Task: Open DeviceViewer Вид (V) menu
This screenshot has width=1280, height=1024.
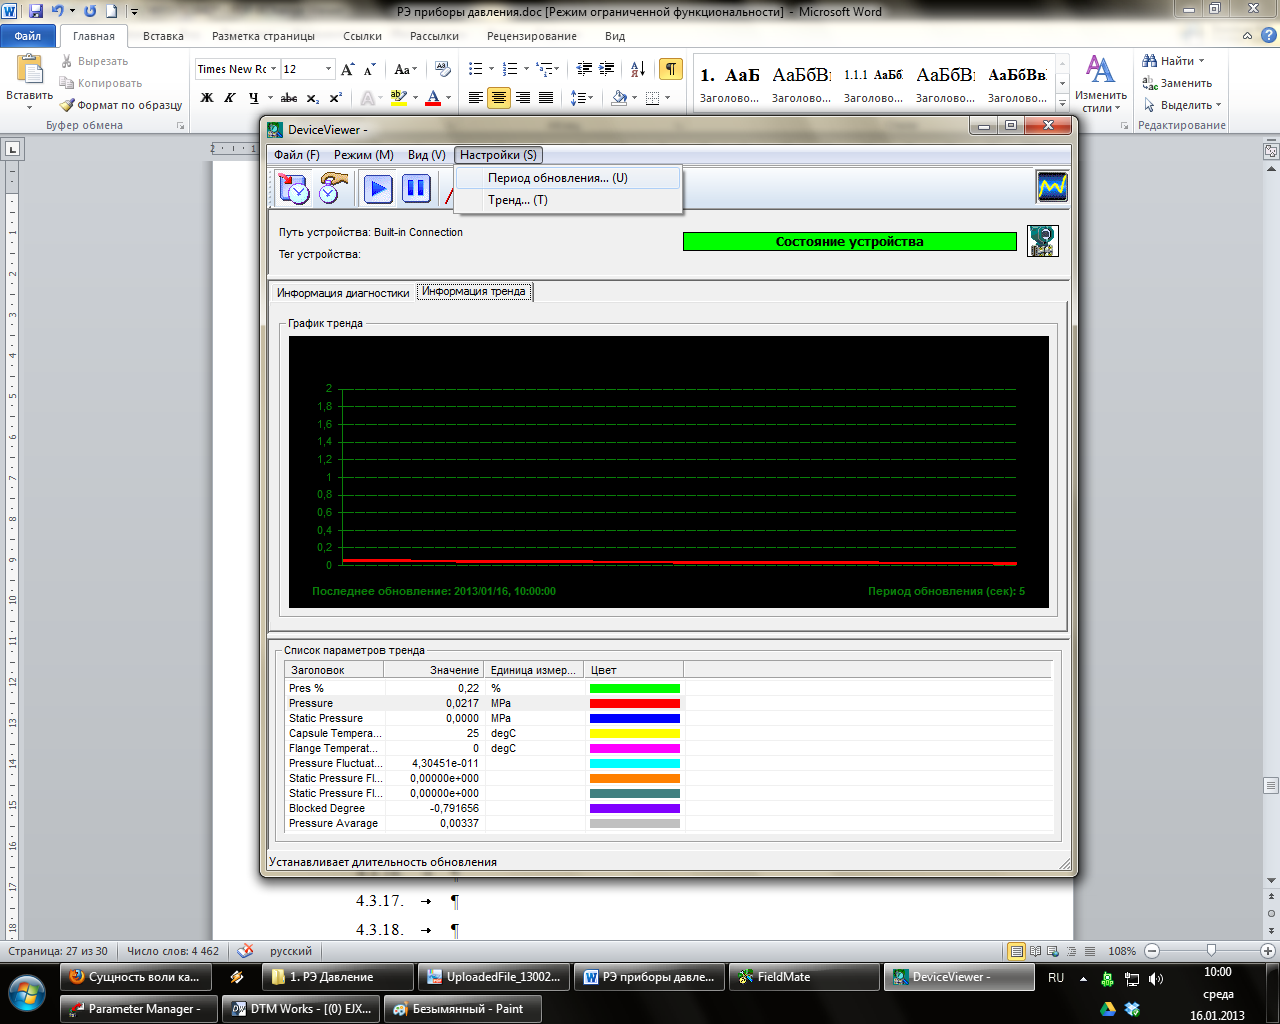Action: [426, 155]
